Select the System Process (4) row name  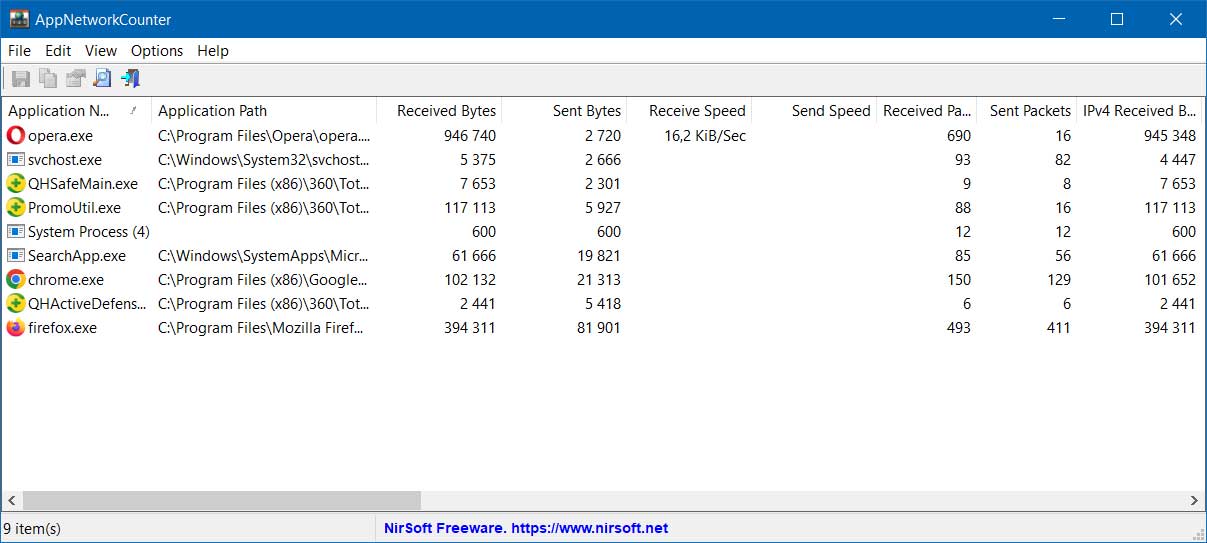point(89,231)
